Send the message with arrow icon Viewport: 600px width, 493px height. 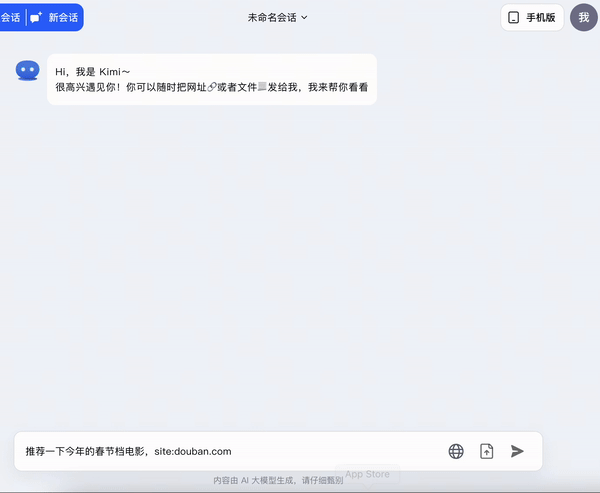[x=517, y=451]
